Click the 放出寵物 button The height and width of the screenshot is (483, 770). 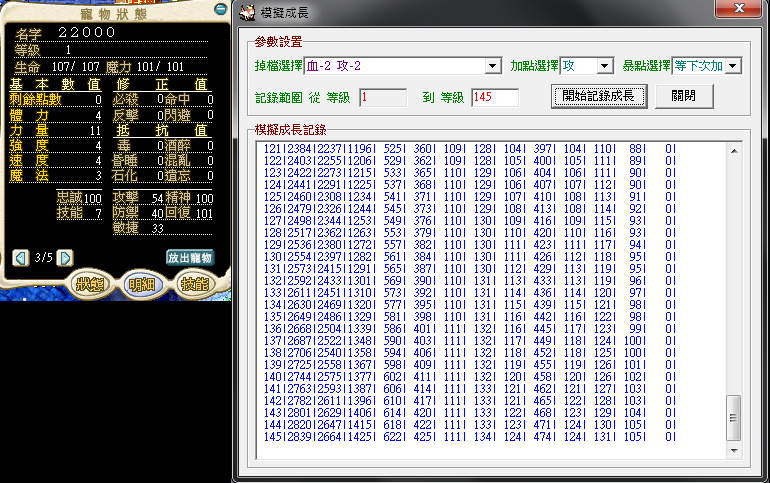click(x=190, y=258)
